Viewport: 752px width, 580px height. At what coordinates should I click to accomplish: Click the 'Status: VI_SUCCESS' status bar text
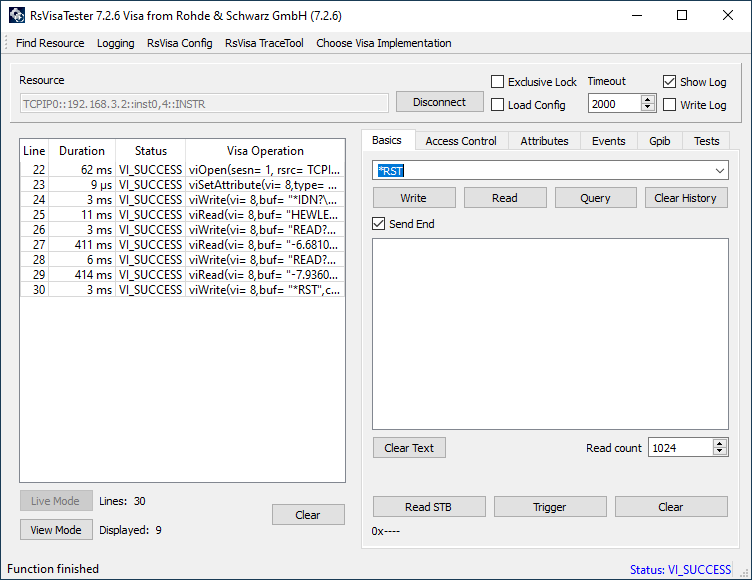(680, 569)
